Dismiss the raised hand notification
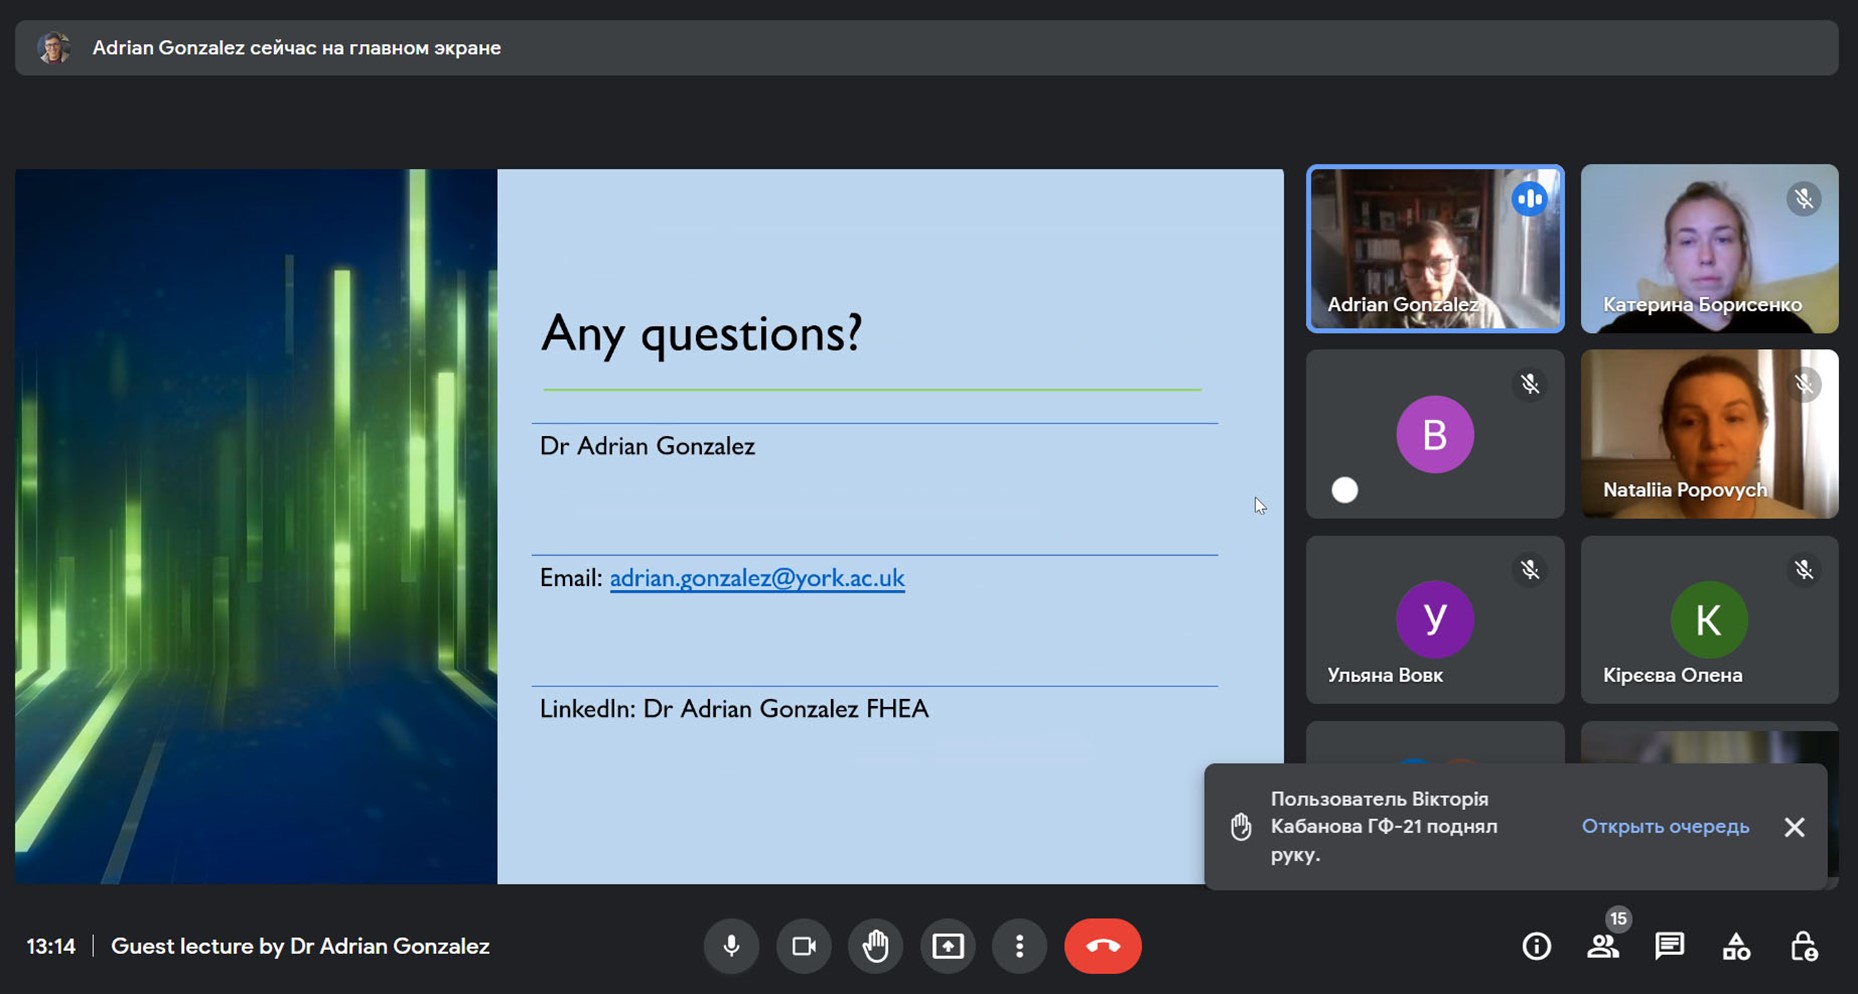This screenshot has height=994, width=1858. [1794, 827]
